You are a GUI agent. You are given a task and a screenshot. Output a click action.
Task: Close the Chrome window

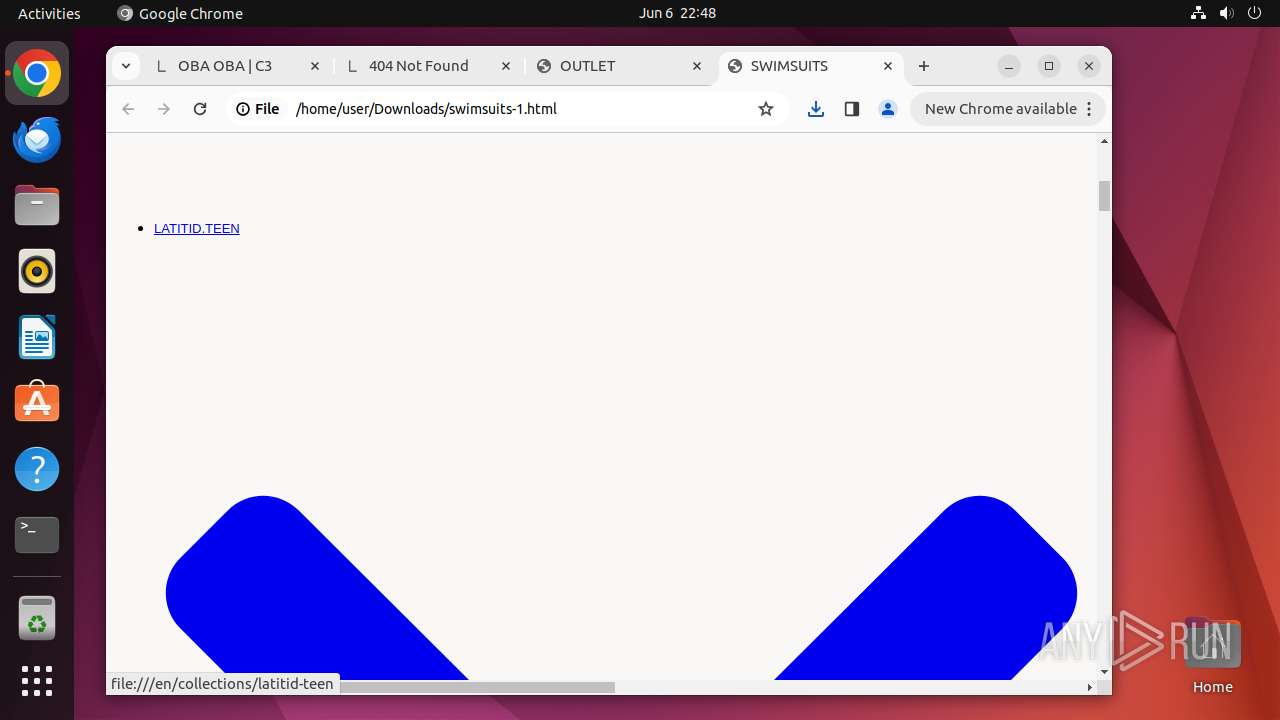(1089, 66)
